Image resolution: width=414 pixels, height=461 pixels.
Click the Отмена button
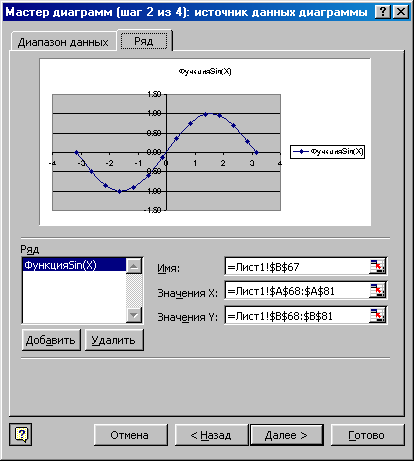(x=131, y=435)
